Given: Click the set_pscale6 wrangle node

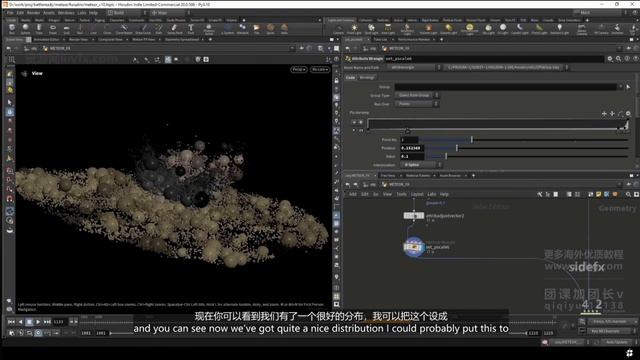Looking at the screenshot, I should 413,247.
